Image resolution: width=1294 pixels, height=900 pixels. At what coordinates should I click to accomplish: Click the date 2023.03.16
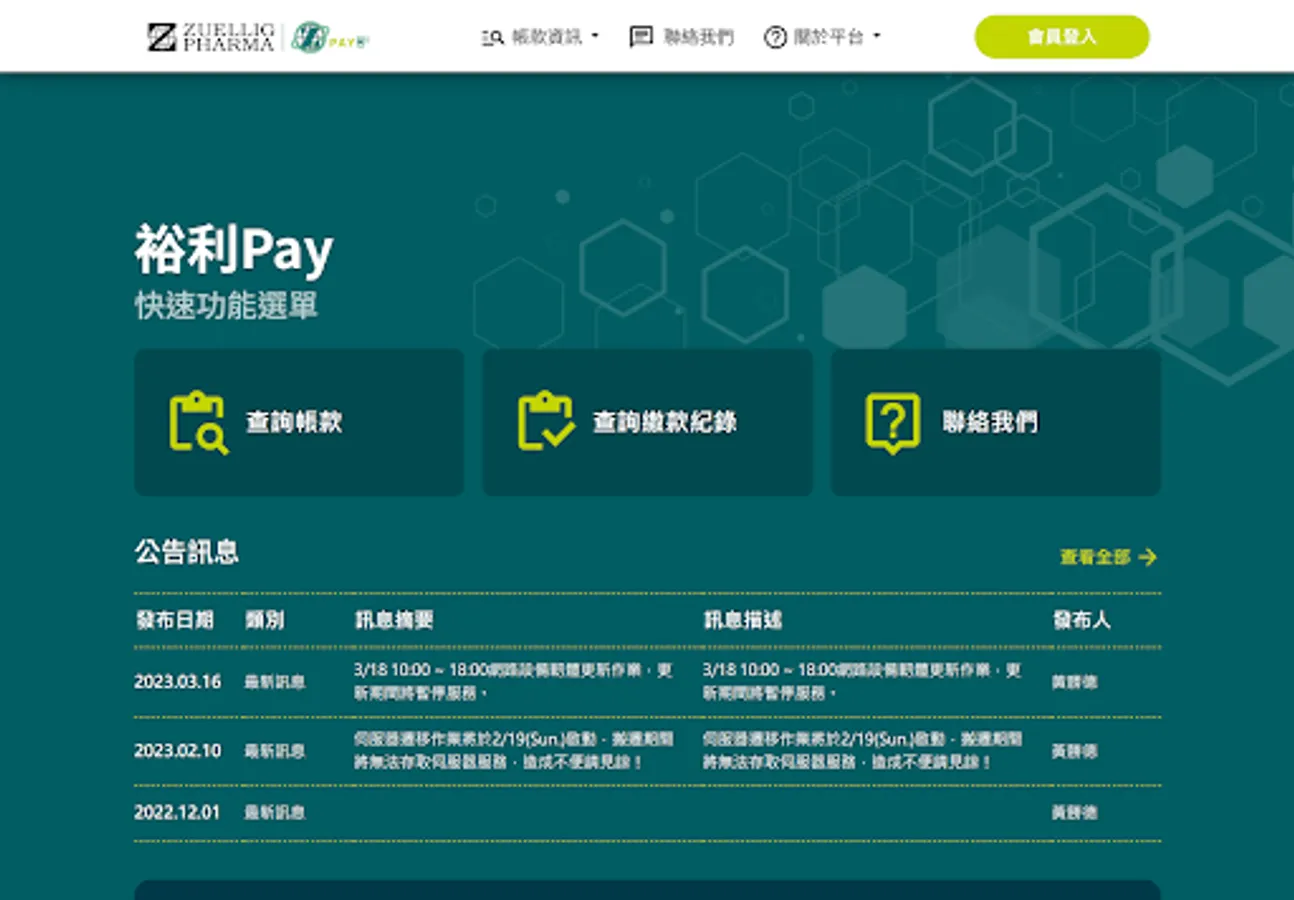point(178,682)
